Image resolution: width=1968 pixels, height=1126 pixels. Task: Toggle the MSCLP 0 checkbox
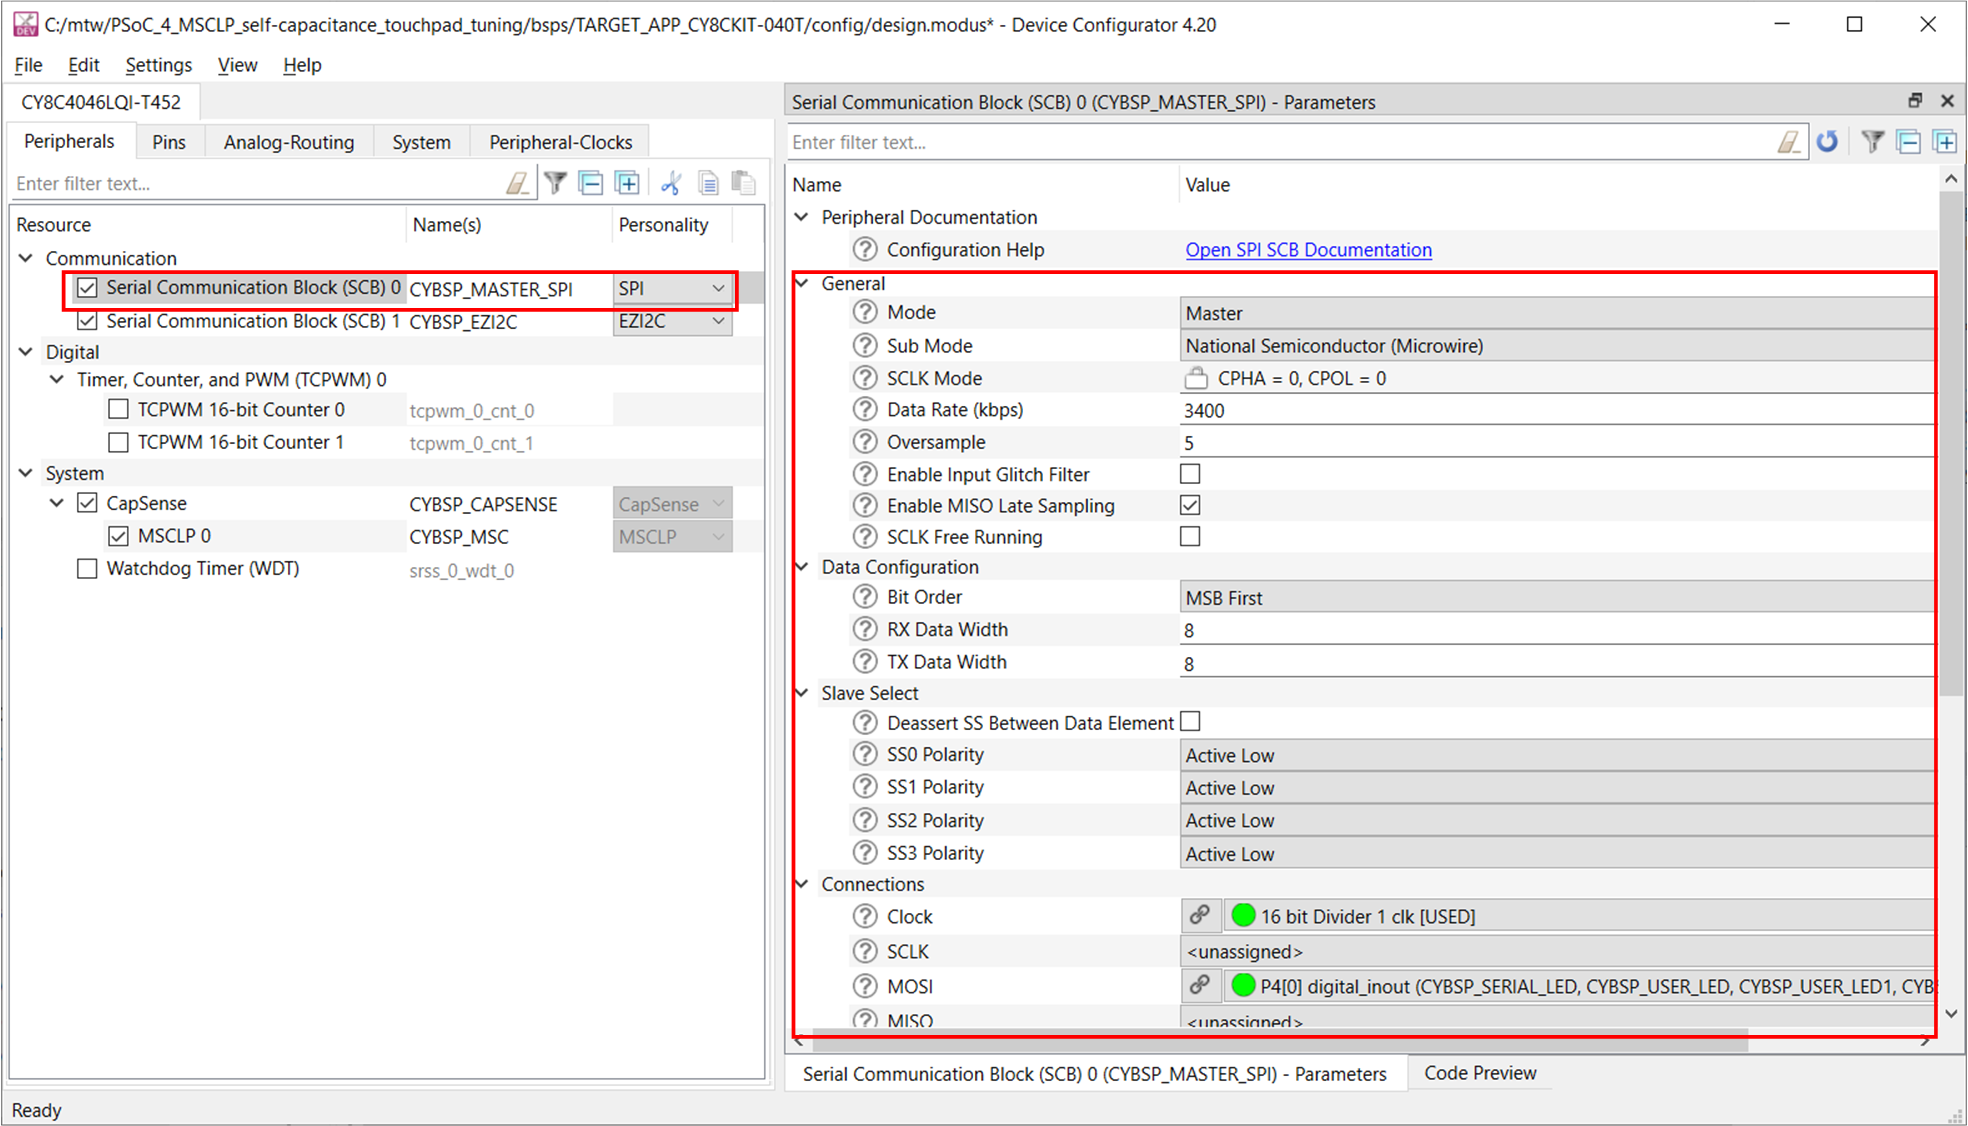118,536
